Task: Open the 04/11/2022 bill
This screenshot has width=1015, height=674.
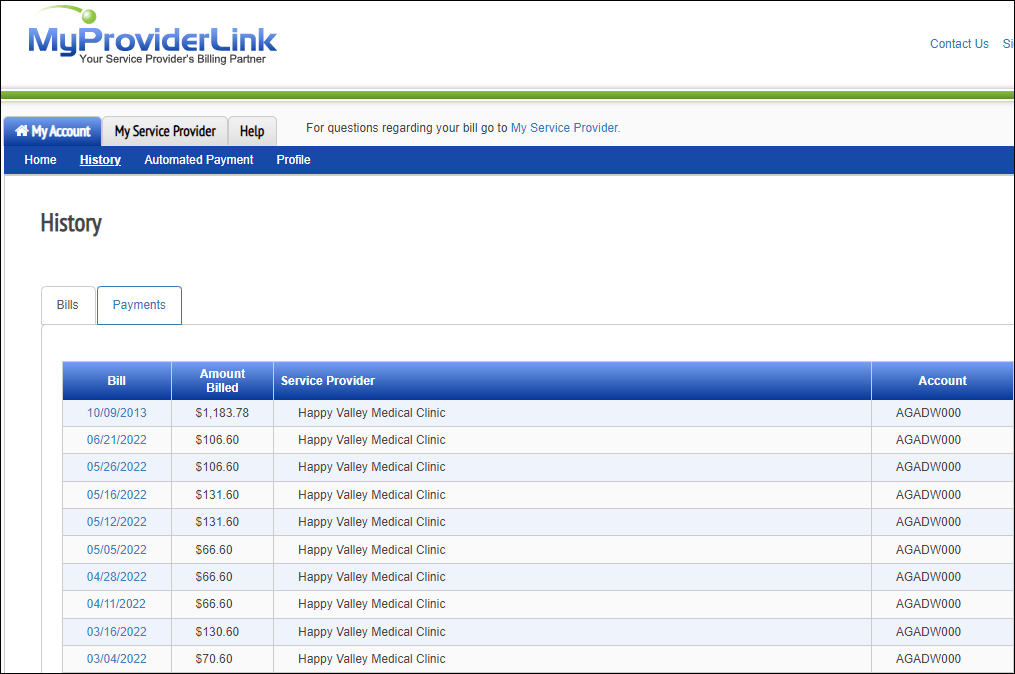Action: tap(117, 604)
